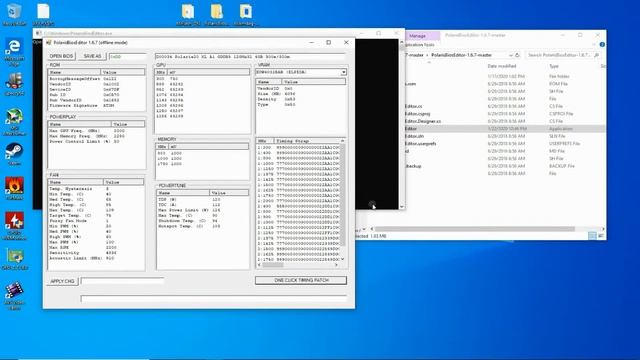
Task: Click the timing strap horizontal scrollbar thumb
Action: pyautogui.click(x=273, y=265)
